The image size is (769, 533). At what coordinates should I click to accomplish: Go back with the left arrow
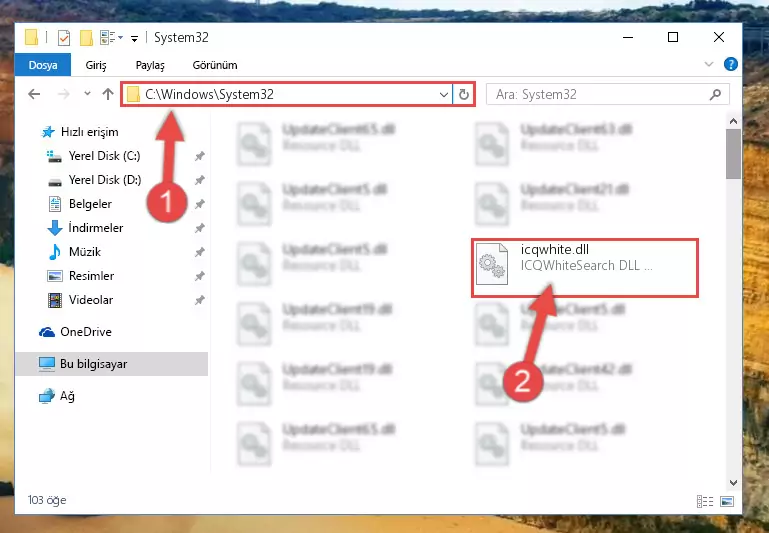pyautogui.click(x=34, y=94)
